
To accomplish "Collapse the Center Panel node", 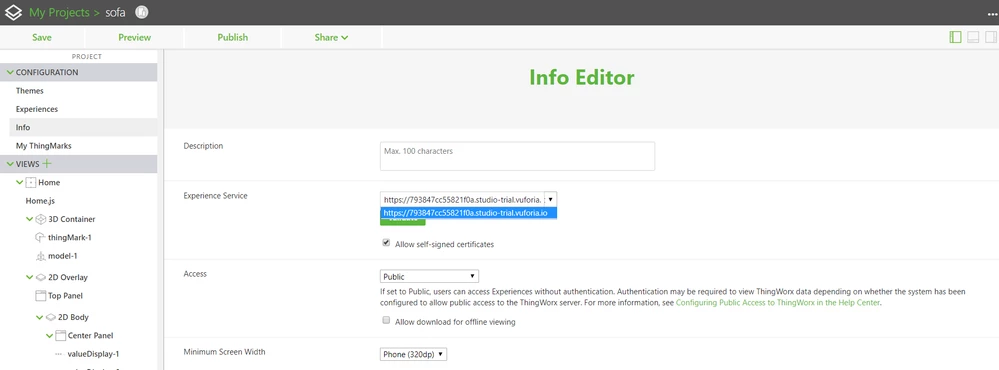I will (50, 336).
